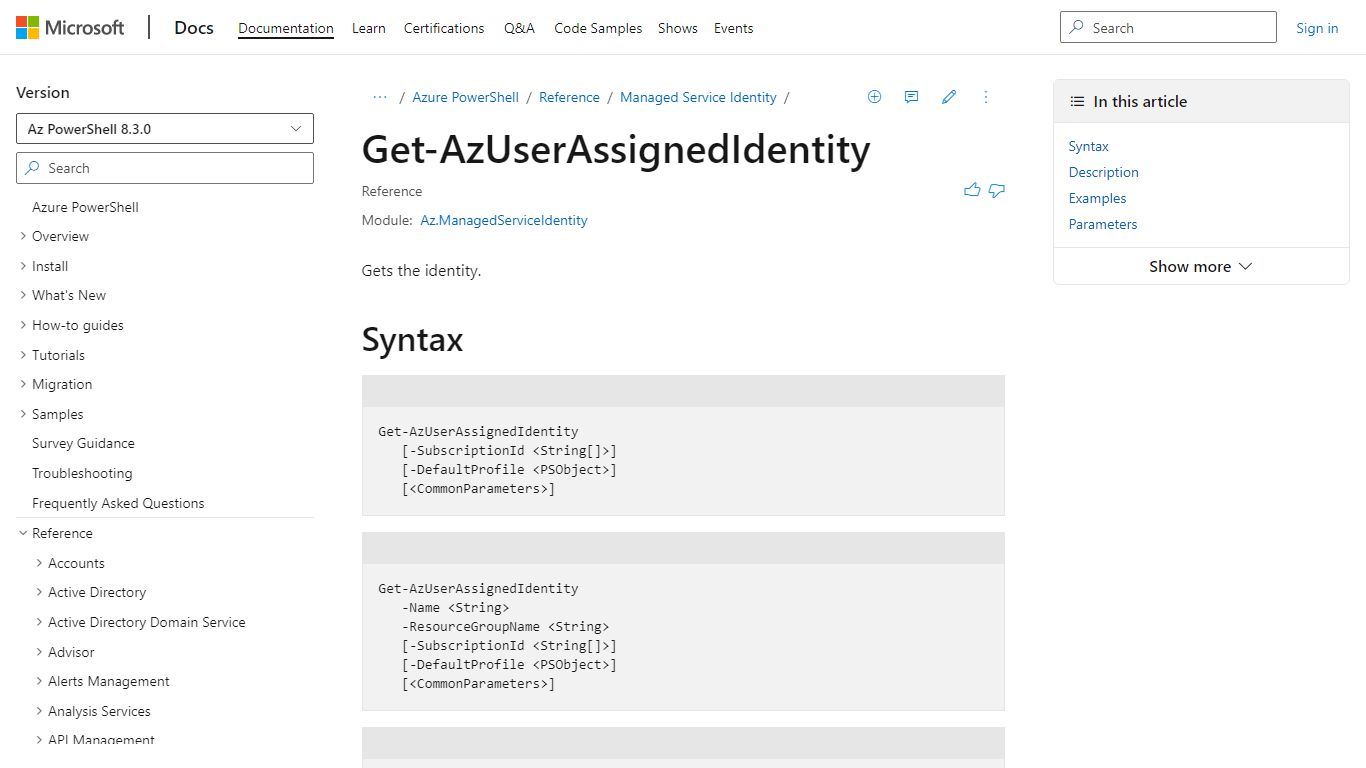Open the Reference breadcrumb link

[569, 97]
